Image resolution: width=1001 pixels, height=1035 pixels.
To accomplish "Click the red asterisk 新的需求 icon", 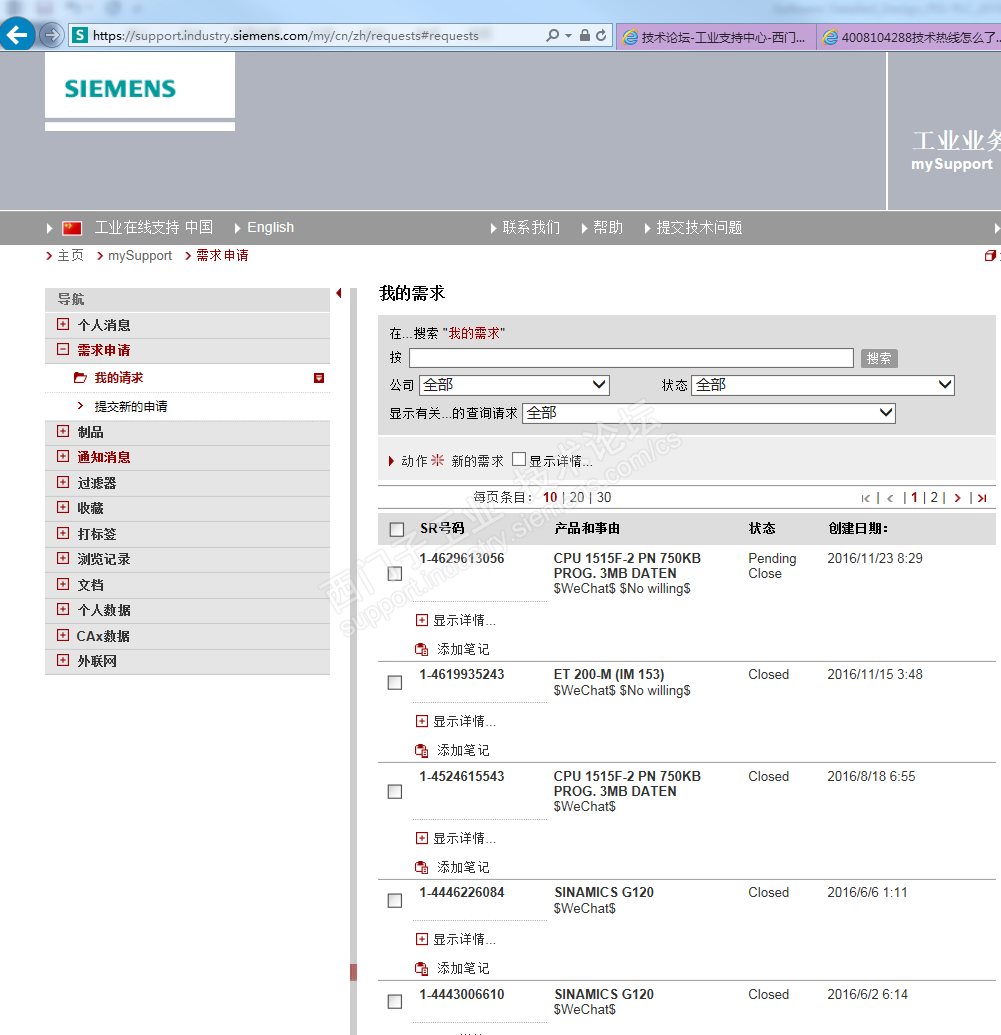I will (437, 460).
